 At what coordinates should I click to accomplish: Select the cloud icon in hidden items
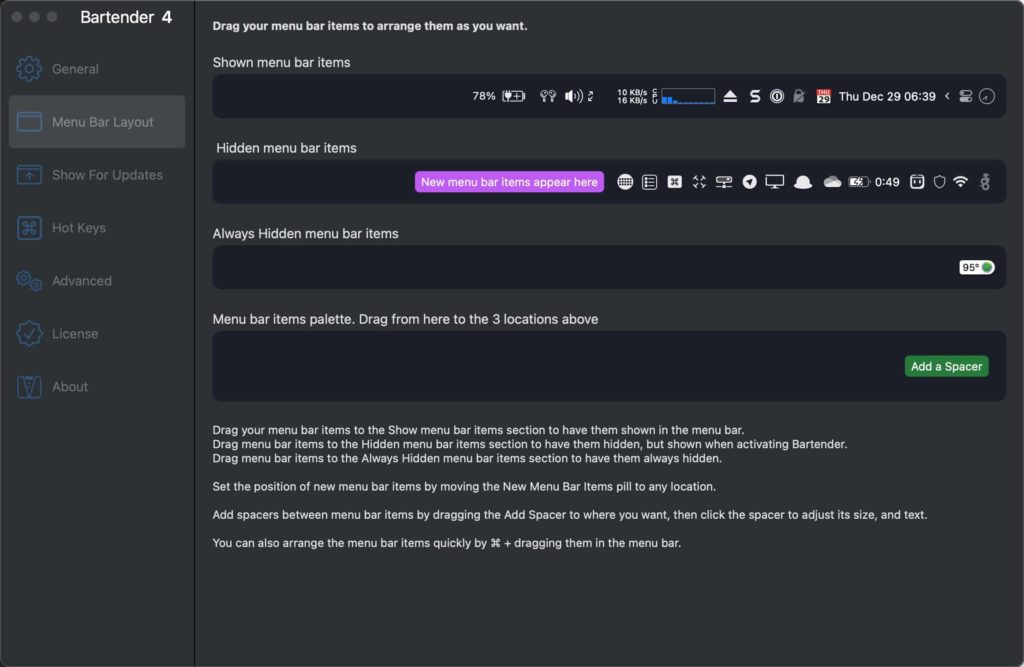(832, 182)
